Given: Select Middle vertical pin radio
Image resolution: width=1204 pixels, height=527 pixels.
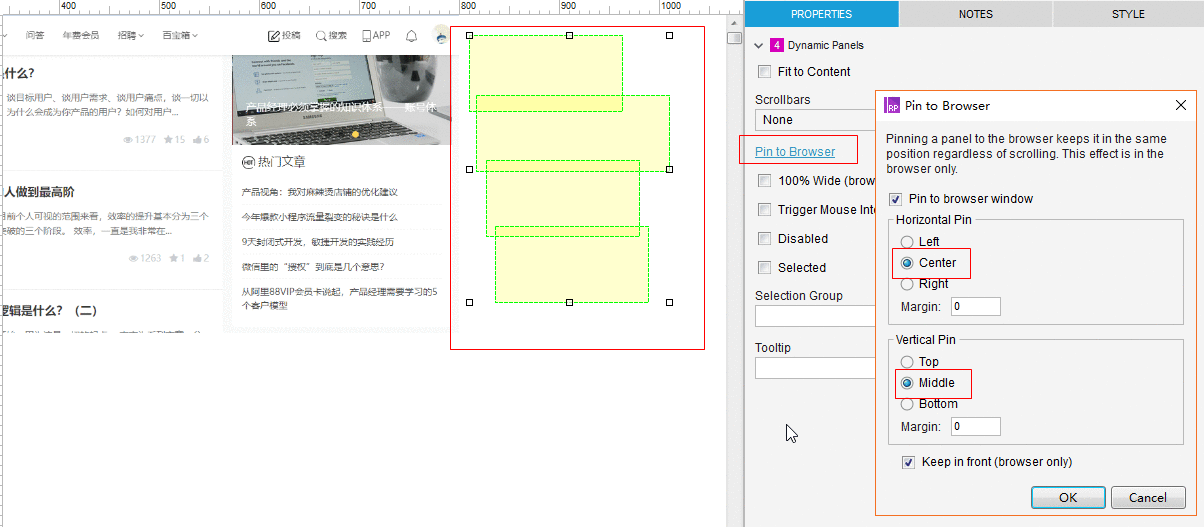Looking at the screenshot, I should coord(907,383).
